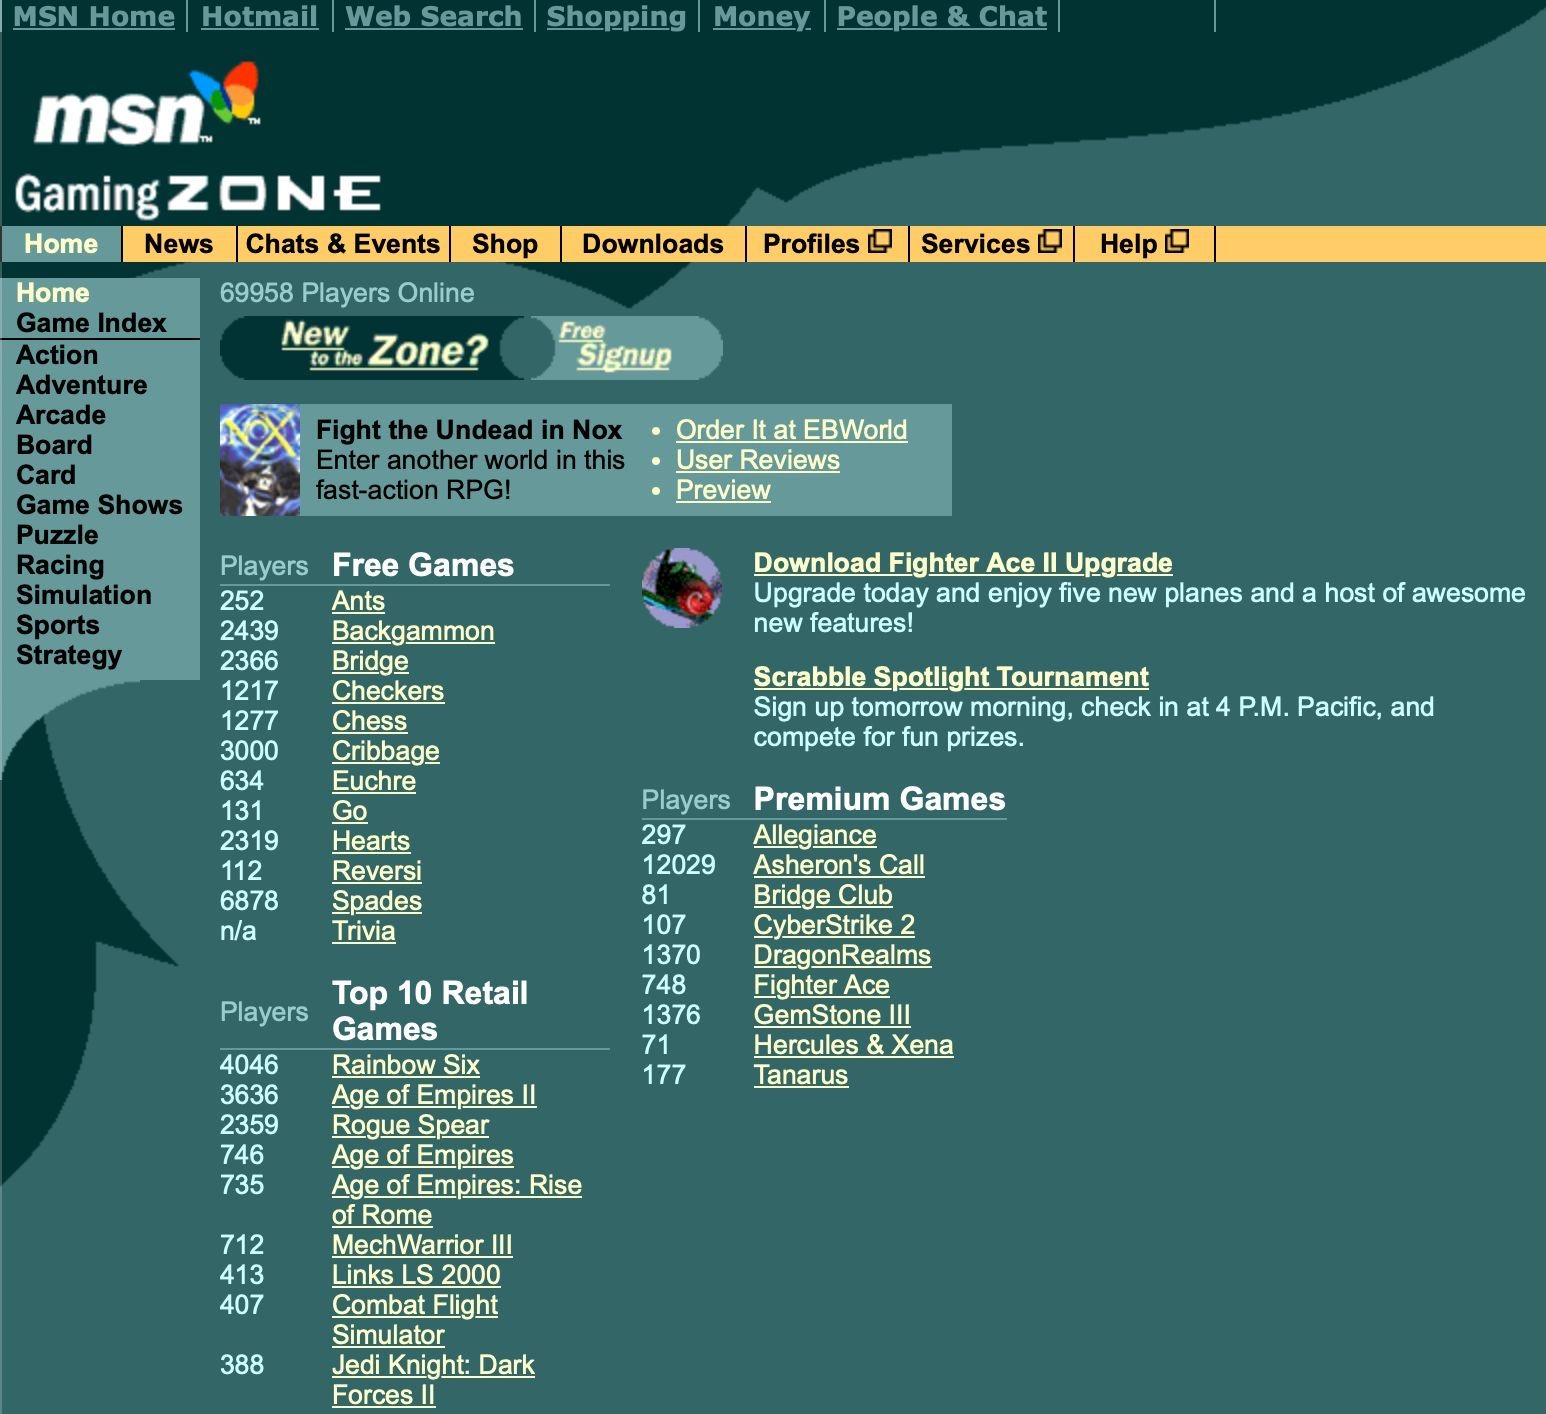Follow the Order It at EBWorld link
This screenshot has height=1414, width=1546.
pos(791,430)
